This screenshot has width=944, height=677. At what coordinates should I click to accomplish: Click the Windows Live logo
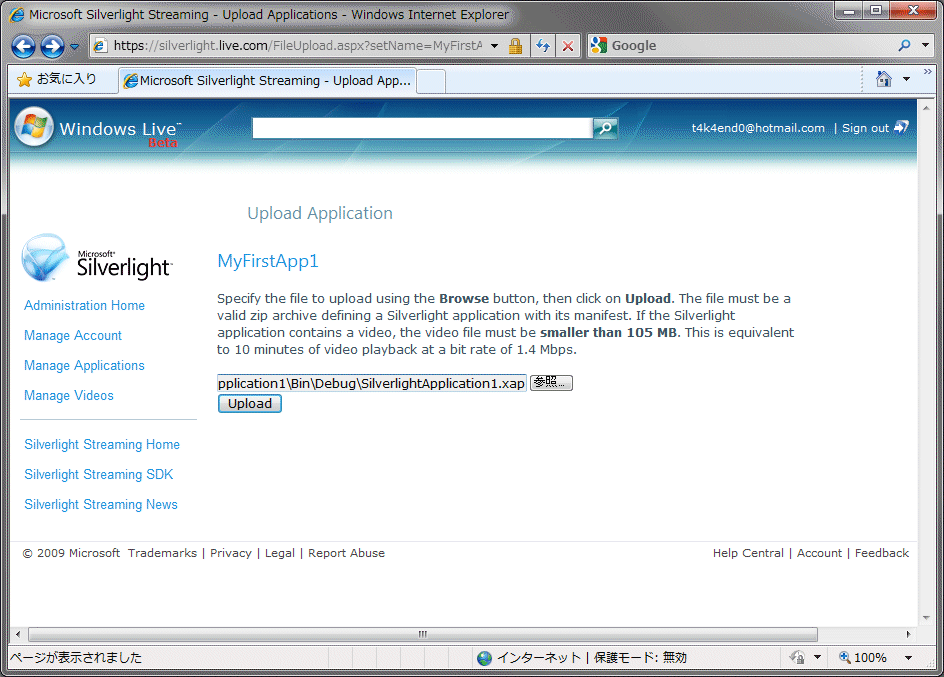pyautogui.click(x=97, y=129)
